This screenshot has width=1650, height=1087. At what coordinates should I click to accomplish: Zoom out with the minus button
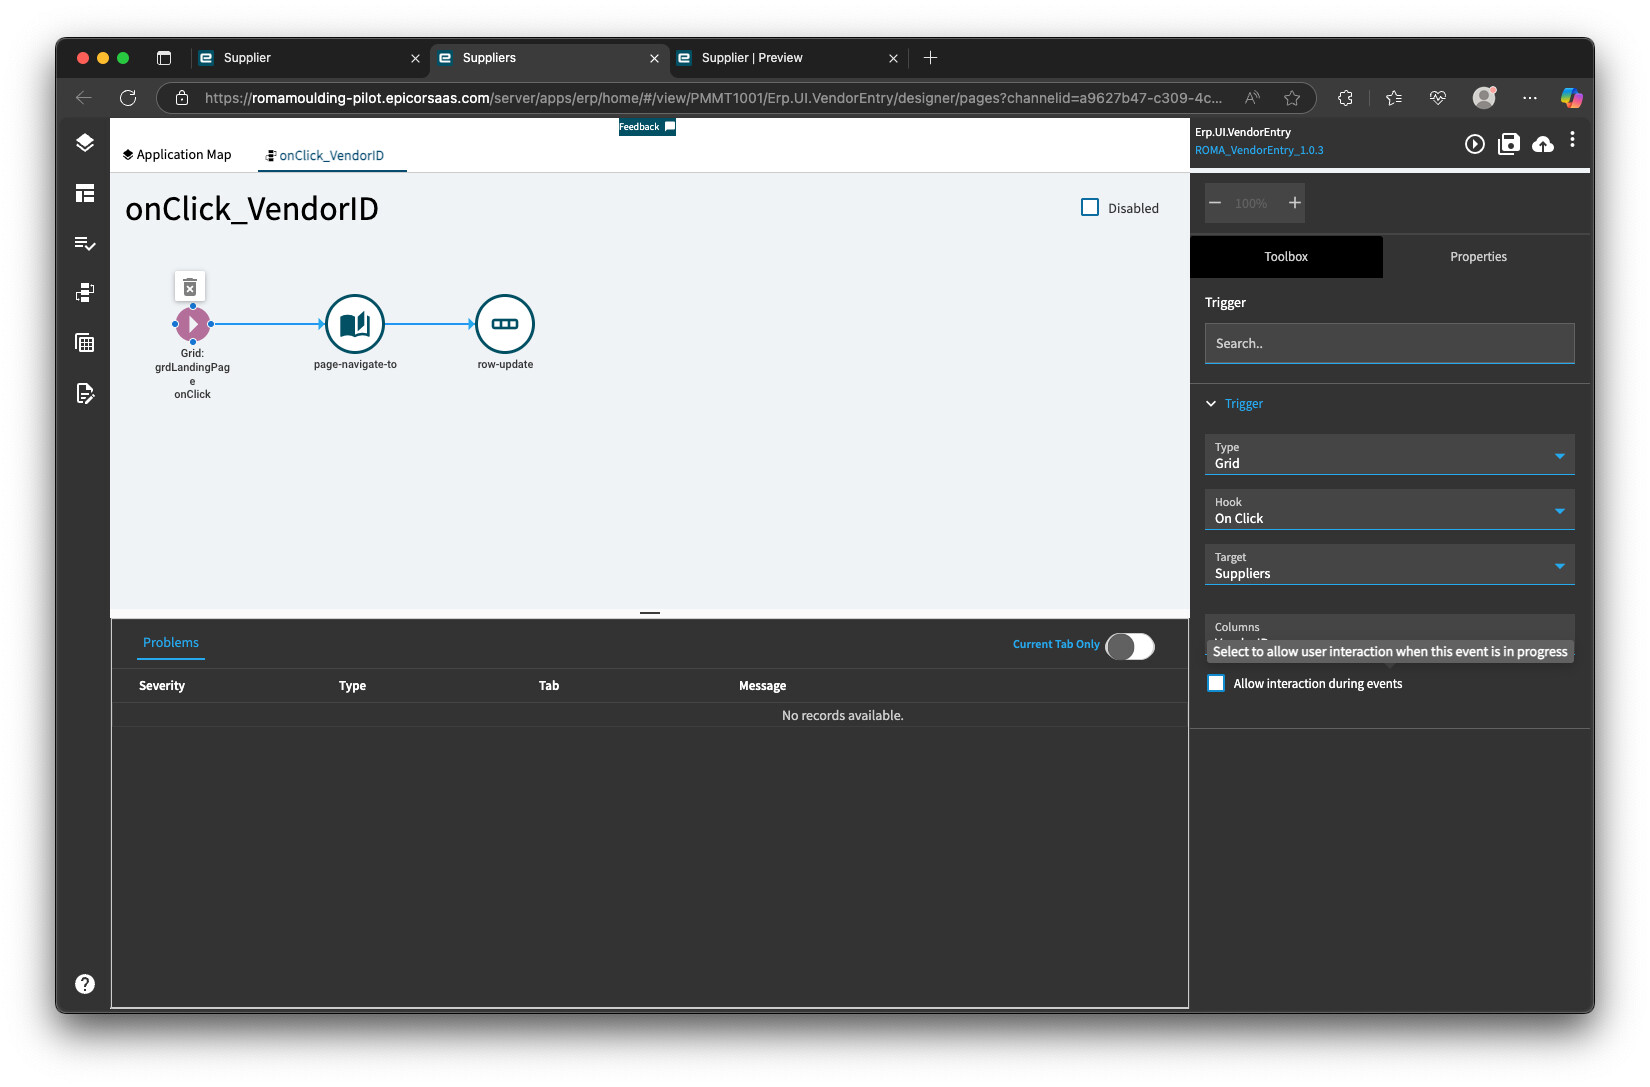(x=1215, y=203)
